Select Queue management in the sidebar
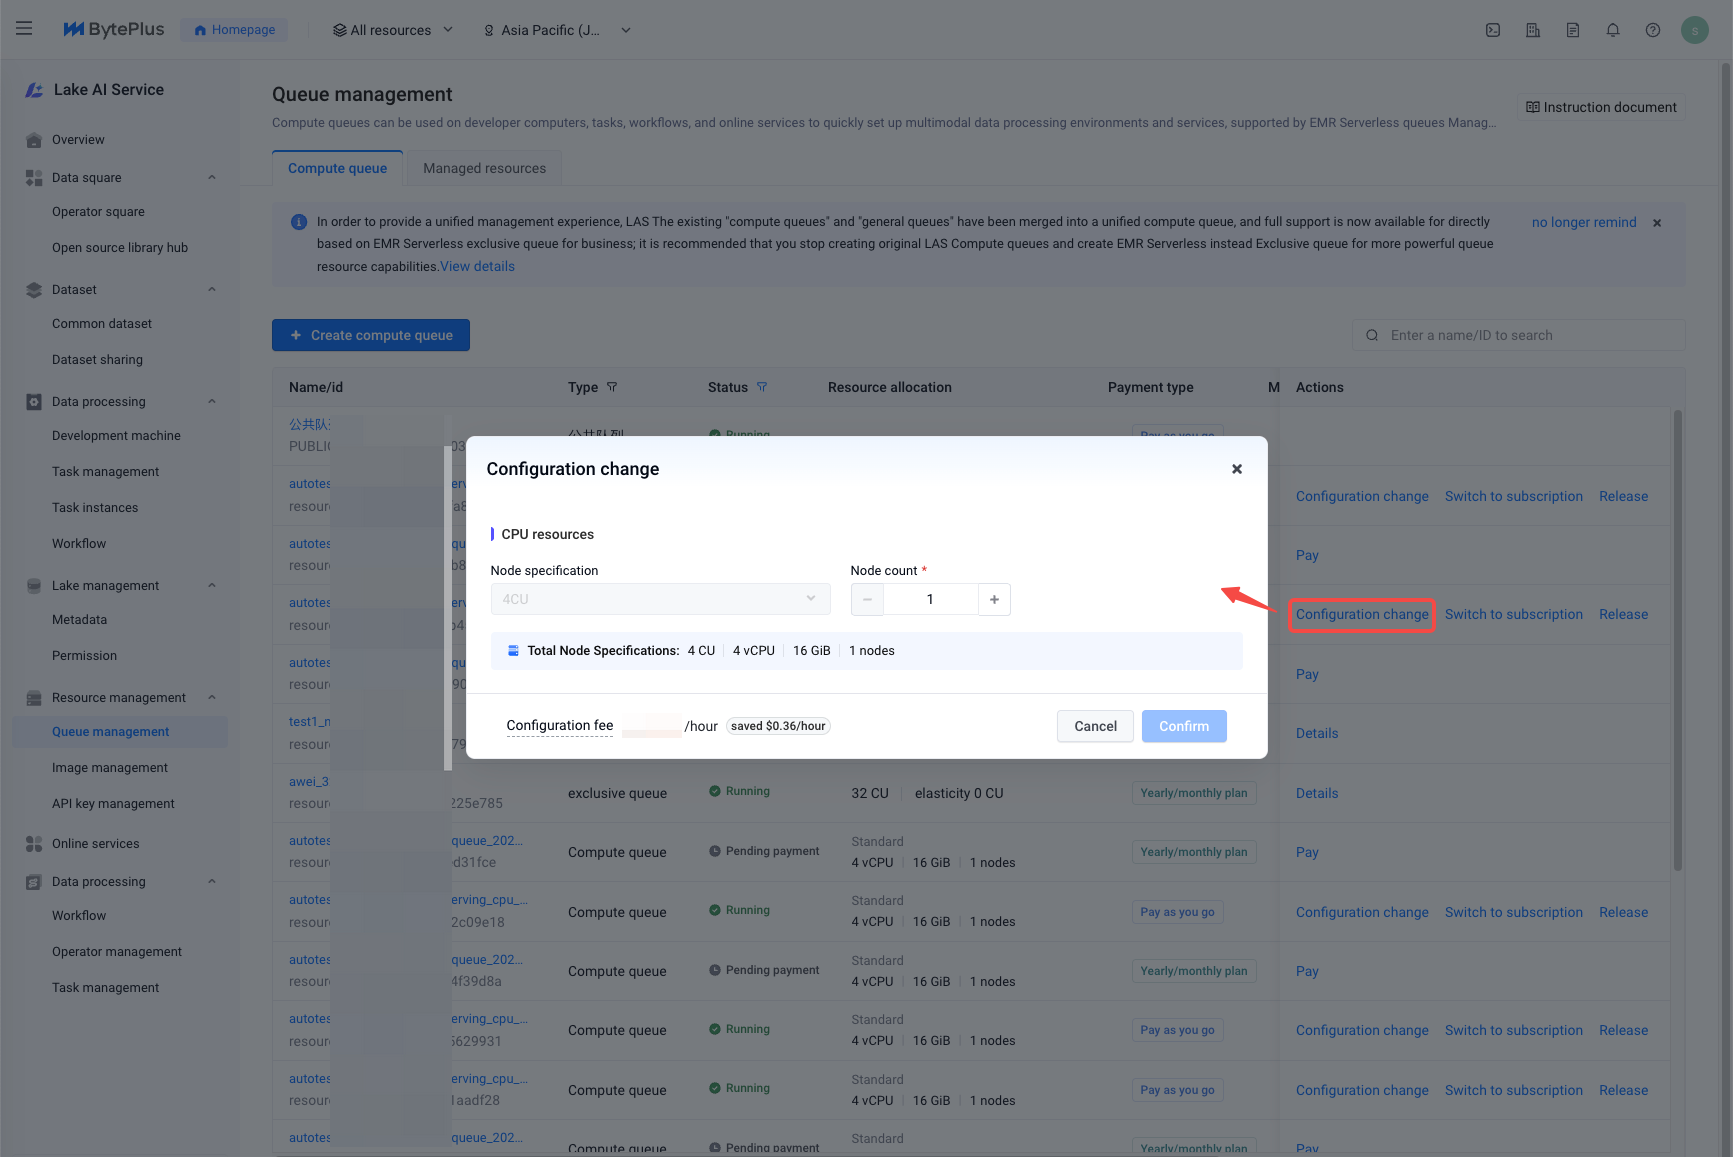The width and height of the screenshot is (1733, 1157). [x=110, y=732]
